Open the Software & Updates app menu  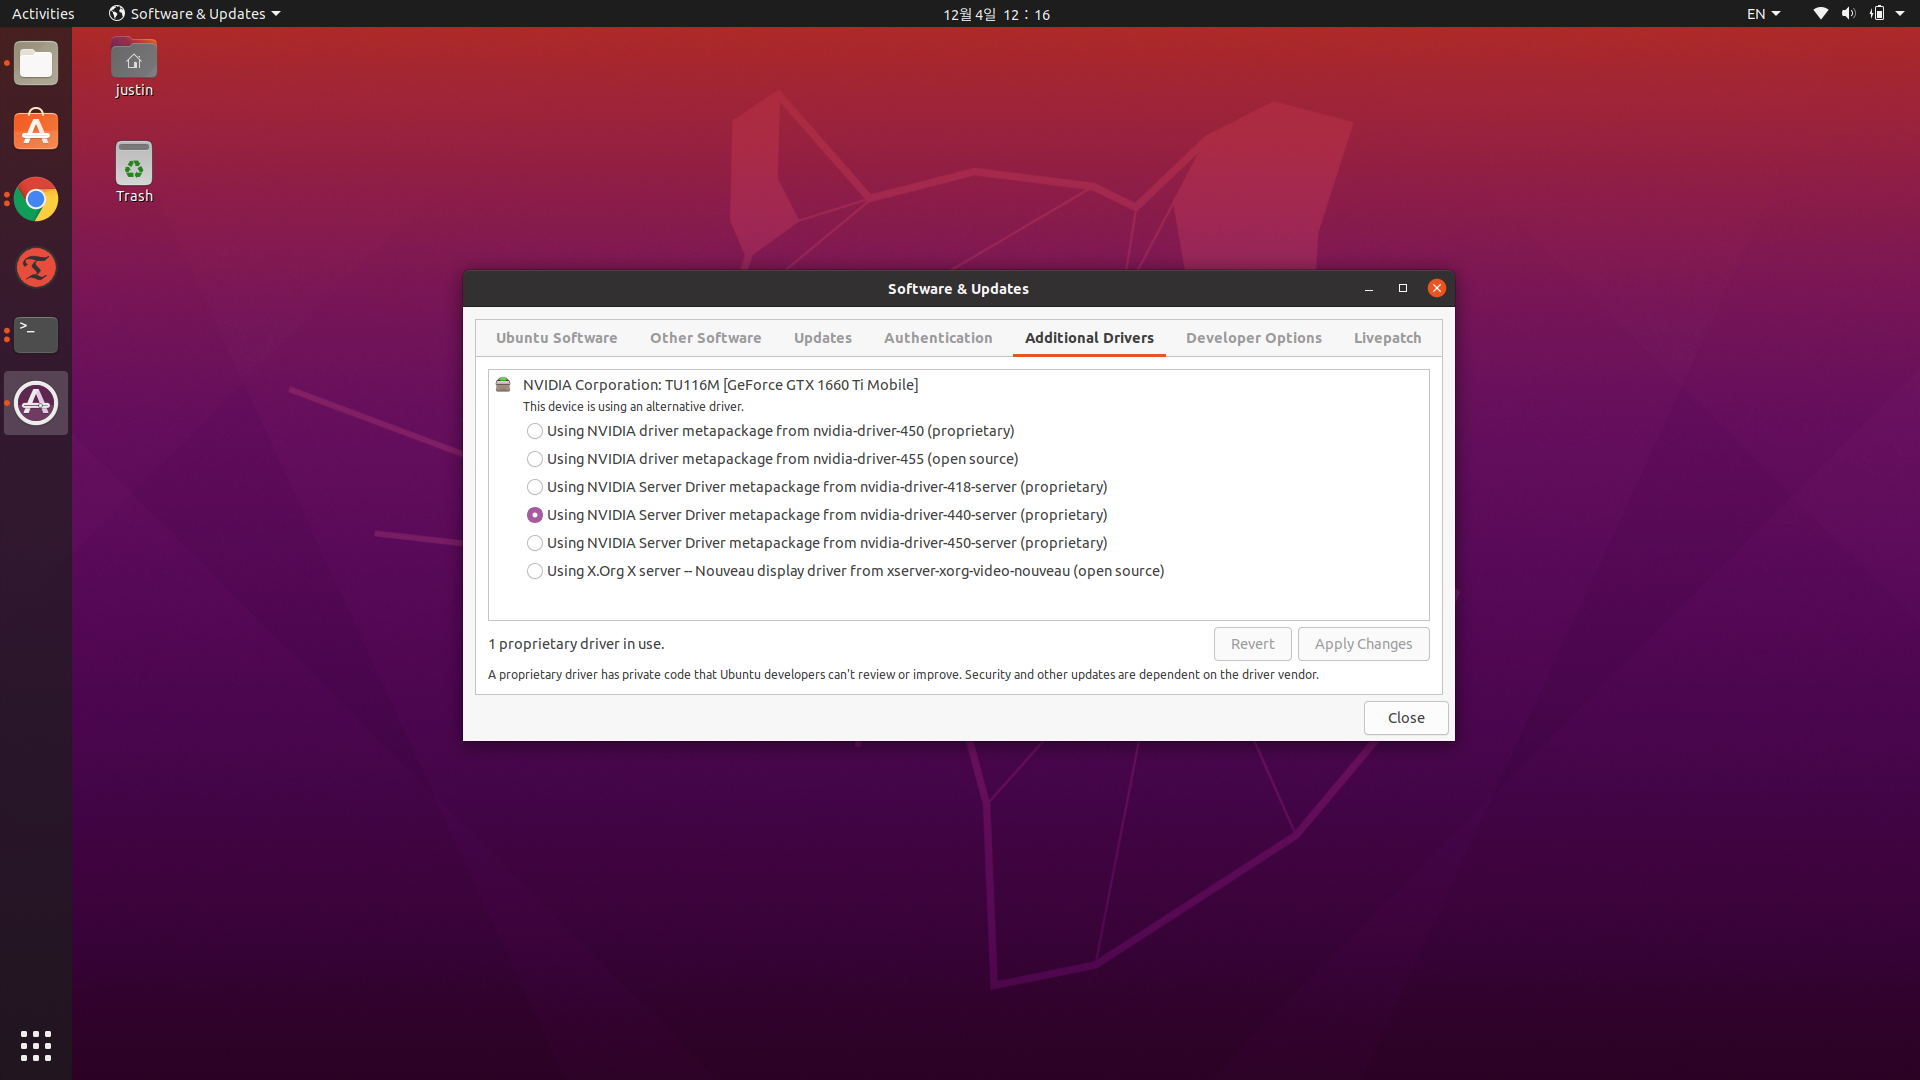pyautogui.click(x=195, y=14)
